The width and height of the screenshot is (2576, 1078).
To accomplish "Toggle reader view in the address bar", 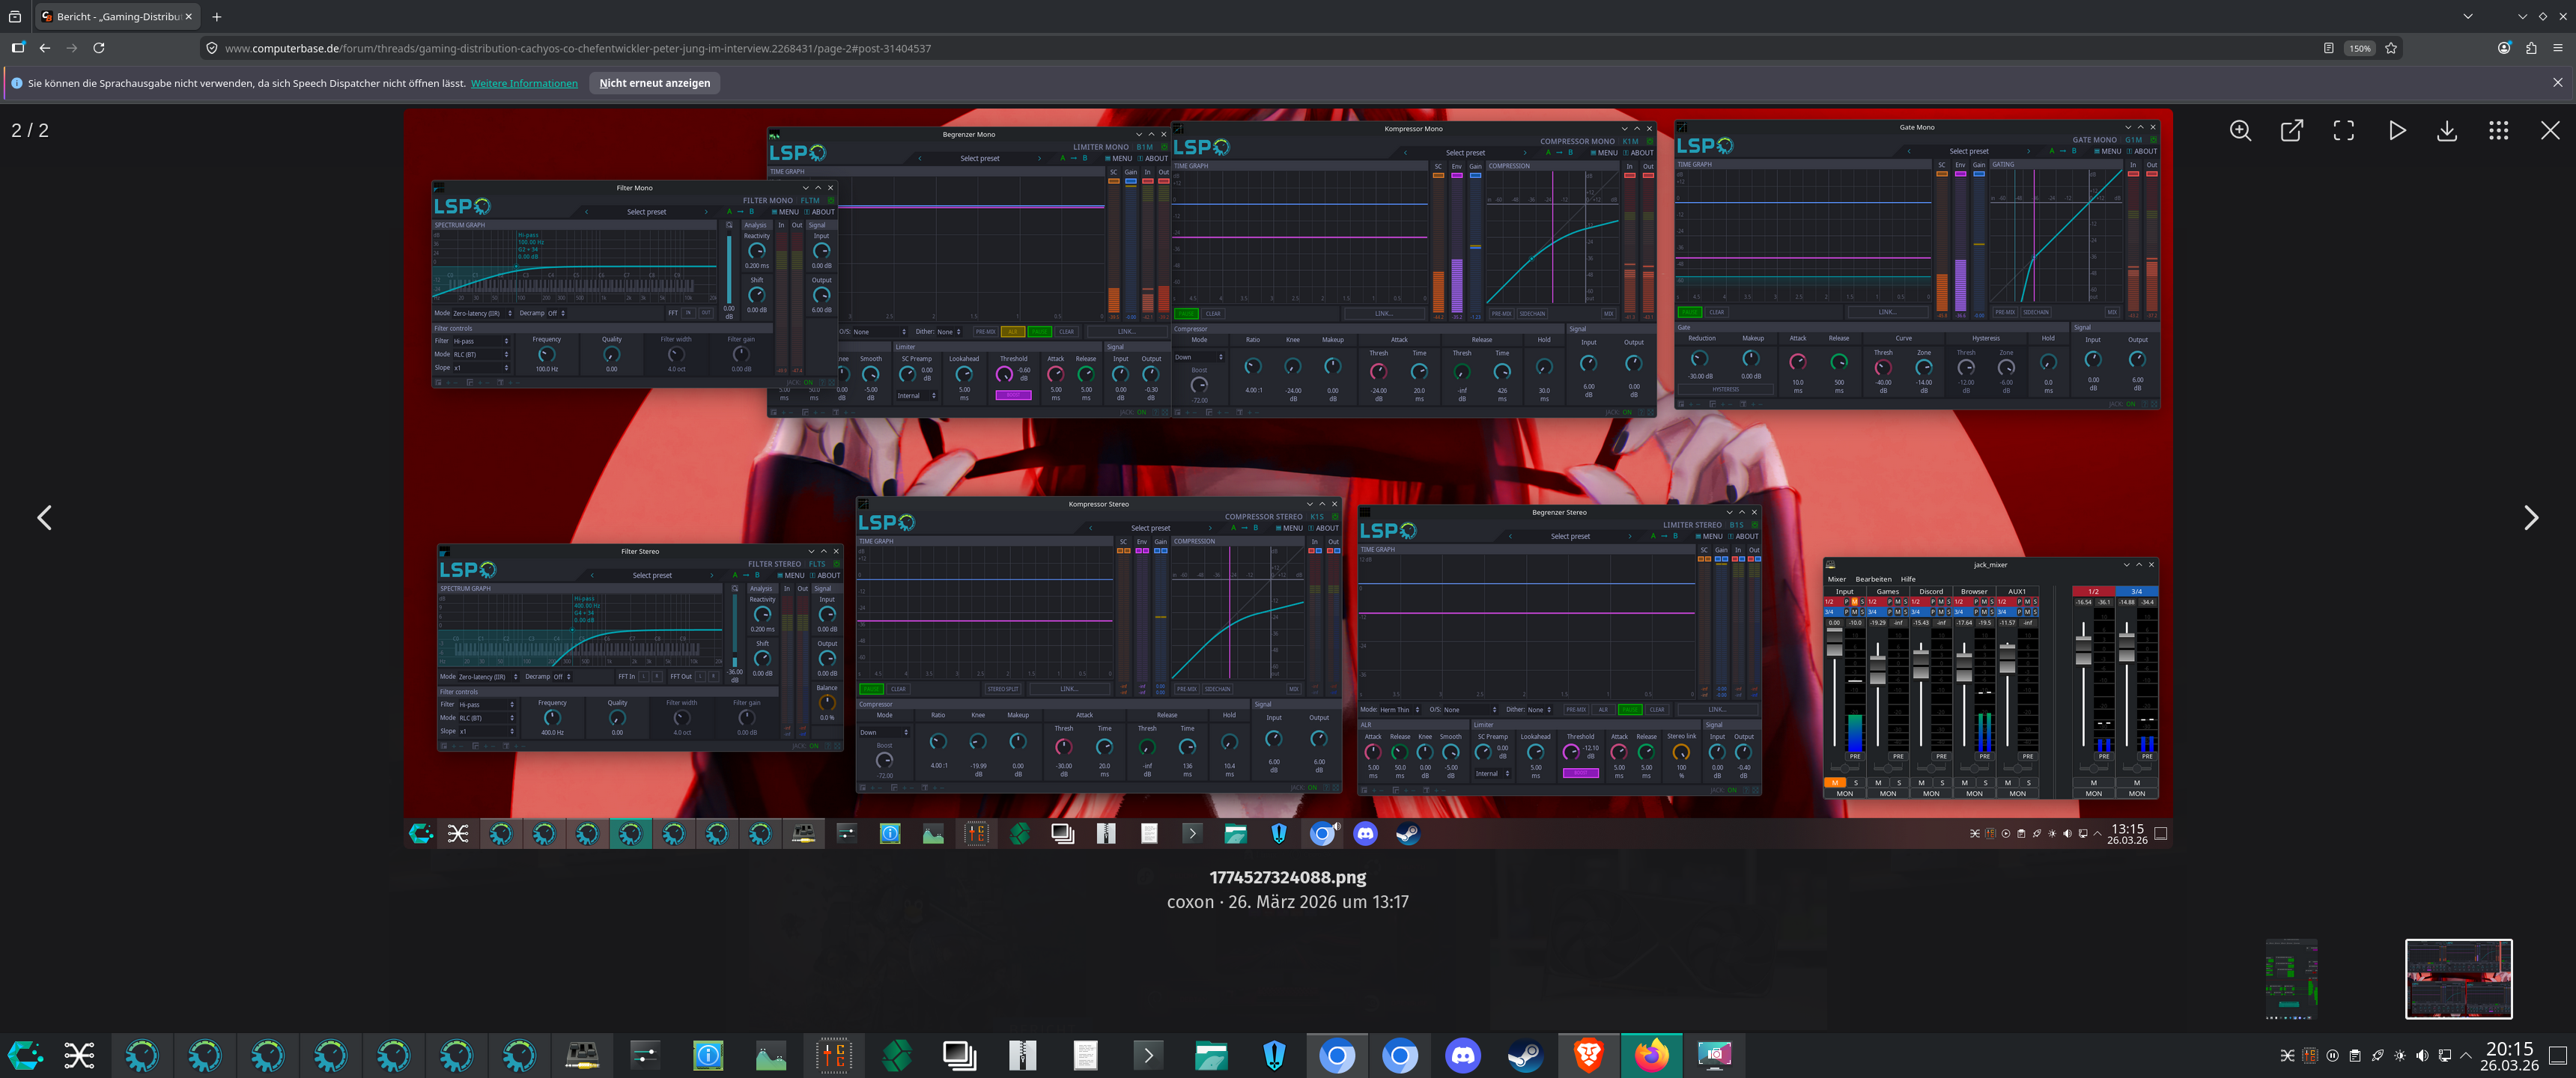I will (x=2328, y=48).
